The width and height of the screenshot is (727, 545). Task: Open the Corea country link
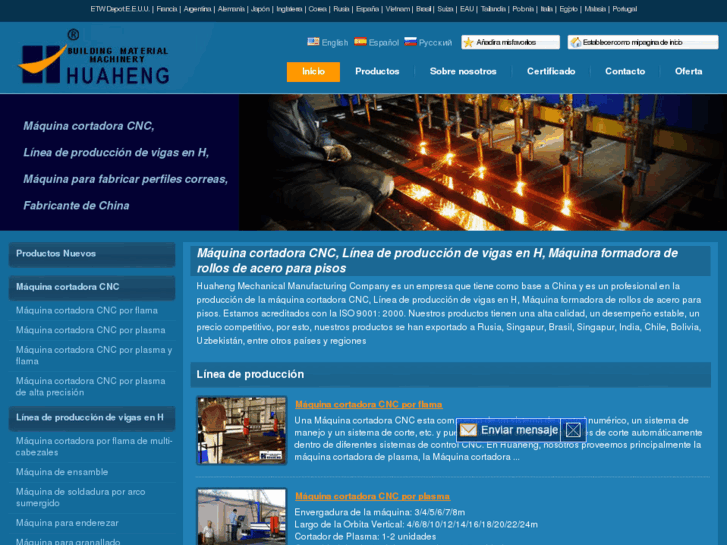click(x=318, y=9)
